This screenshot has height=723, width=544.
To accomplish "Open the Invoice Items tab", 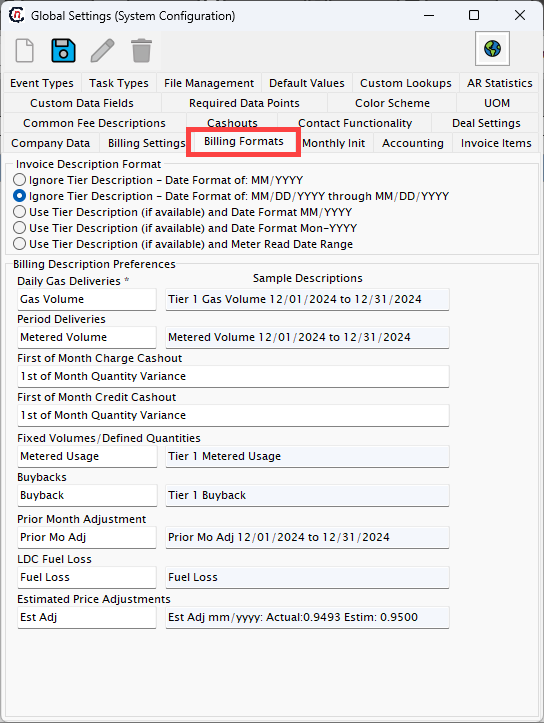I will pos(496,143).
